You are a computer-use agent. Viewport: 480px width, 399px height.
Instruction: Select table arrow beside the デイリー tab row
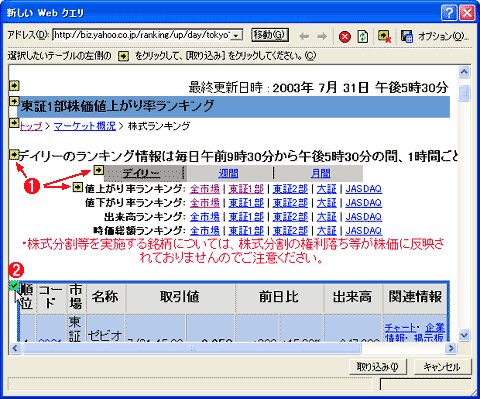click(99, 170)
